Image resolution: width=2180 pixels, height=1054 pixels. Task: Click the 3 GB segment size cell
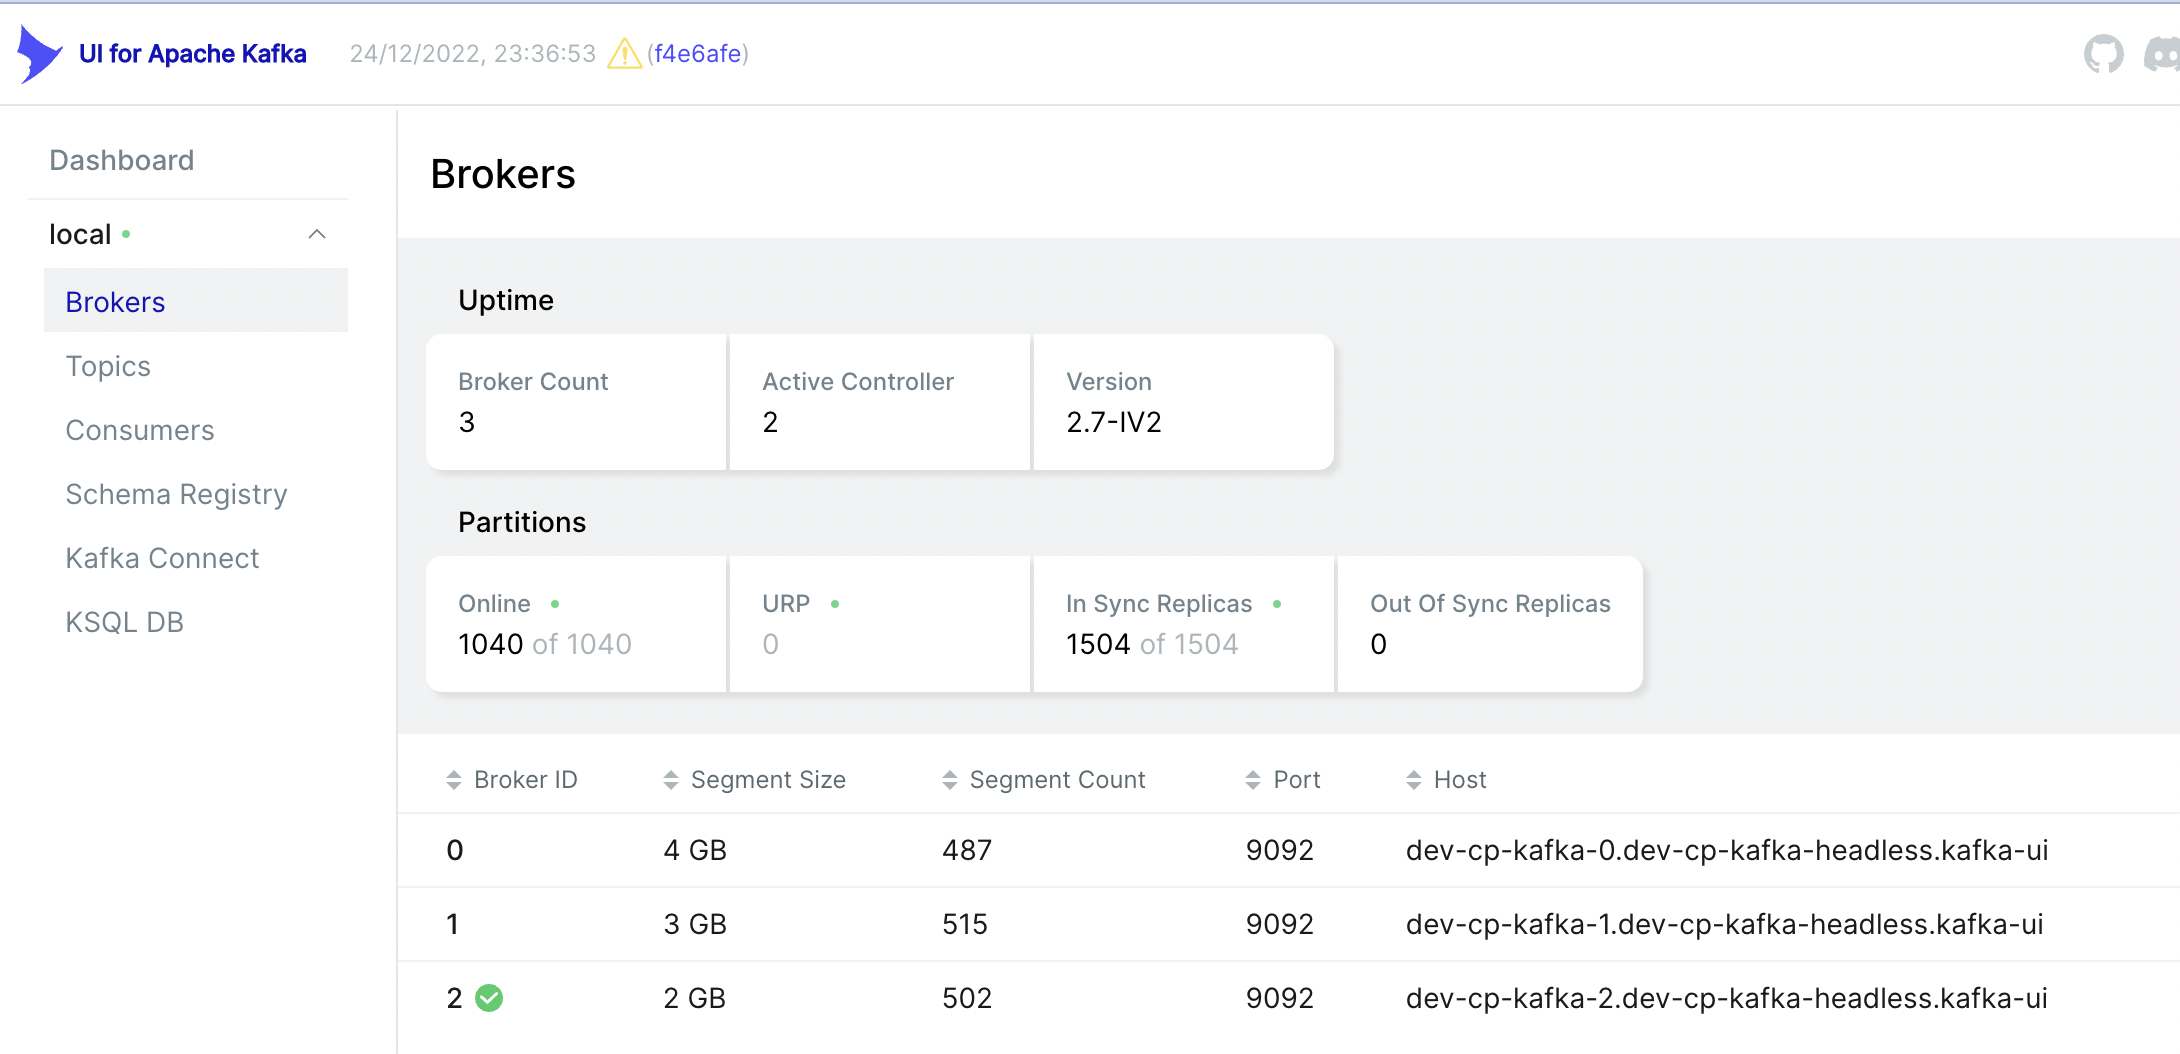tap(695, 924)
